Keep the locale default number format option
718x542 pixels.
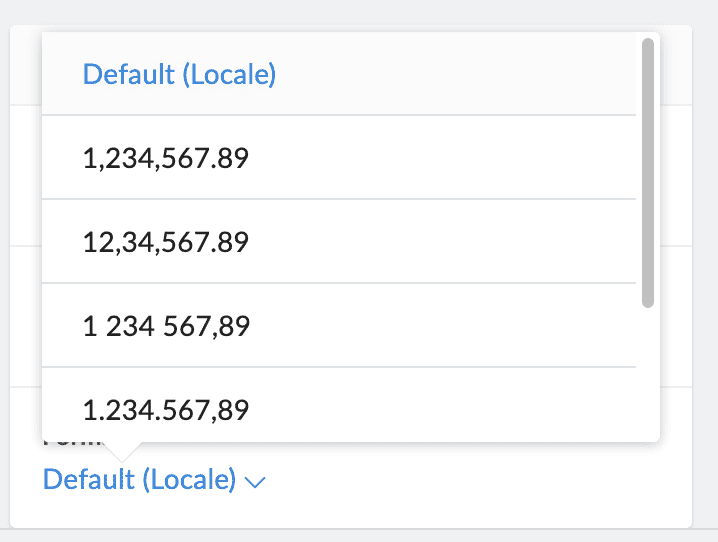179,74
